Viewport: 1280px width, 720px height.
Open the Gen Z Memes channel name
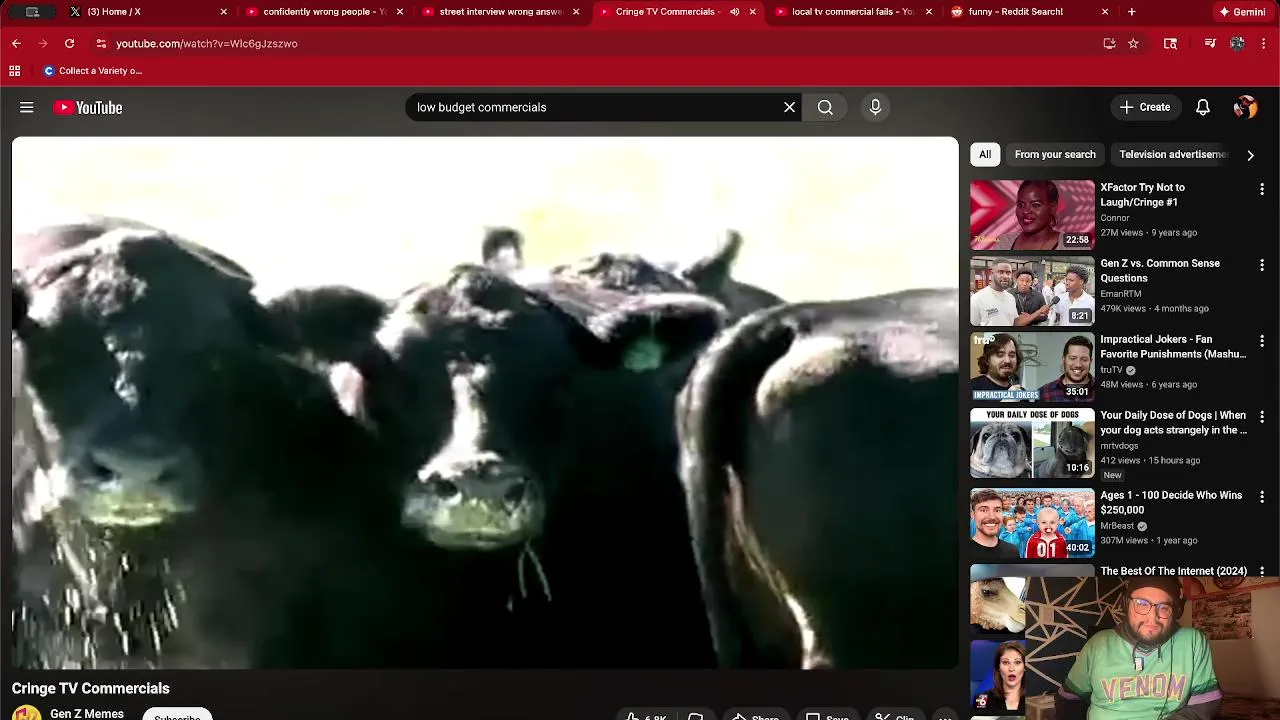[x=87, y=714]
